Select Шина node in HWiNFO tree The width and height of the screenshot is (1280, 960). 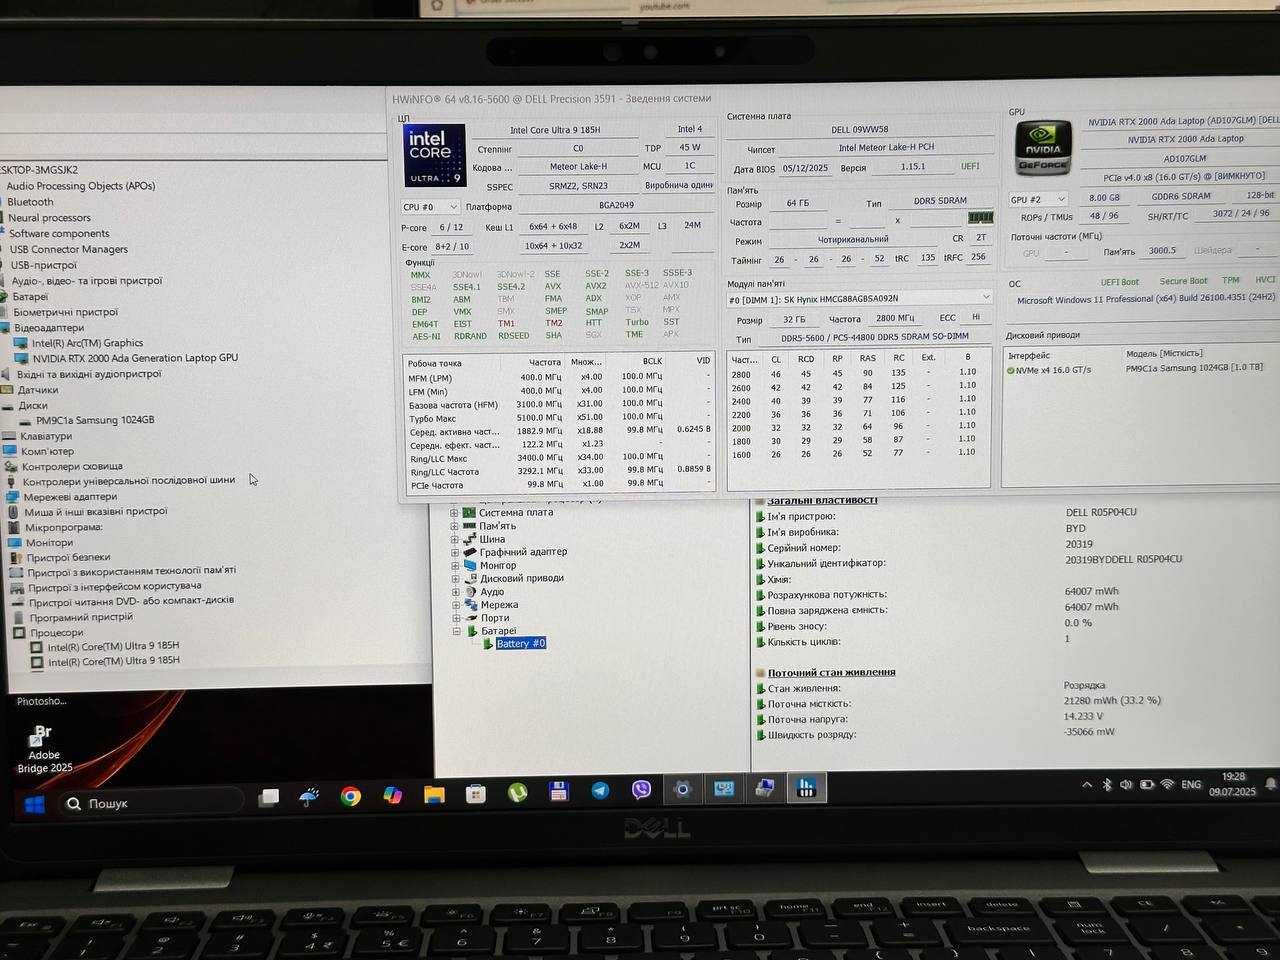(x=492, y=539)
